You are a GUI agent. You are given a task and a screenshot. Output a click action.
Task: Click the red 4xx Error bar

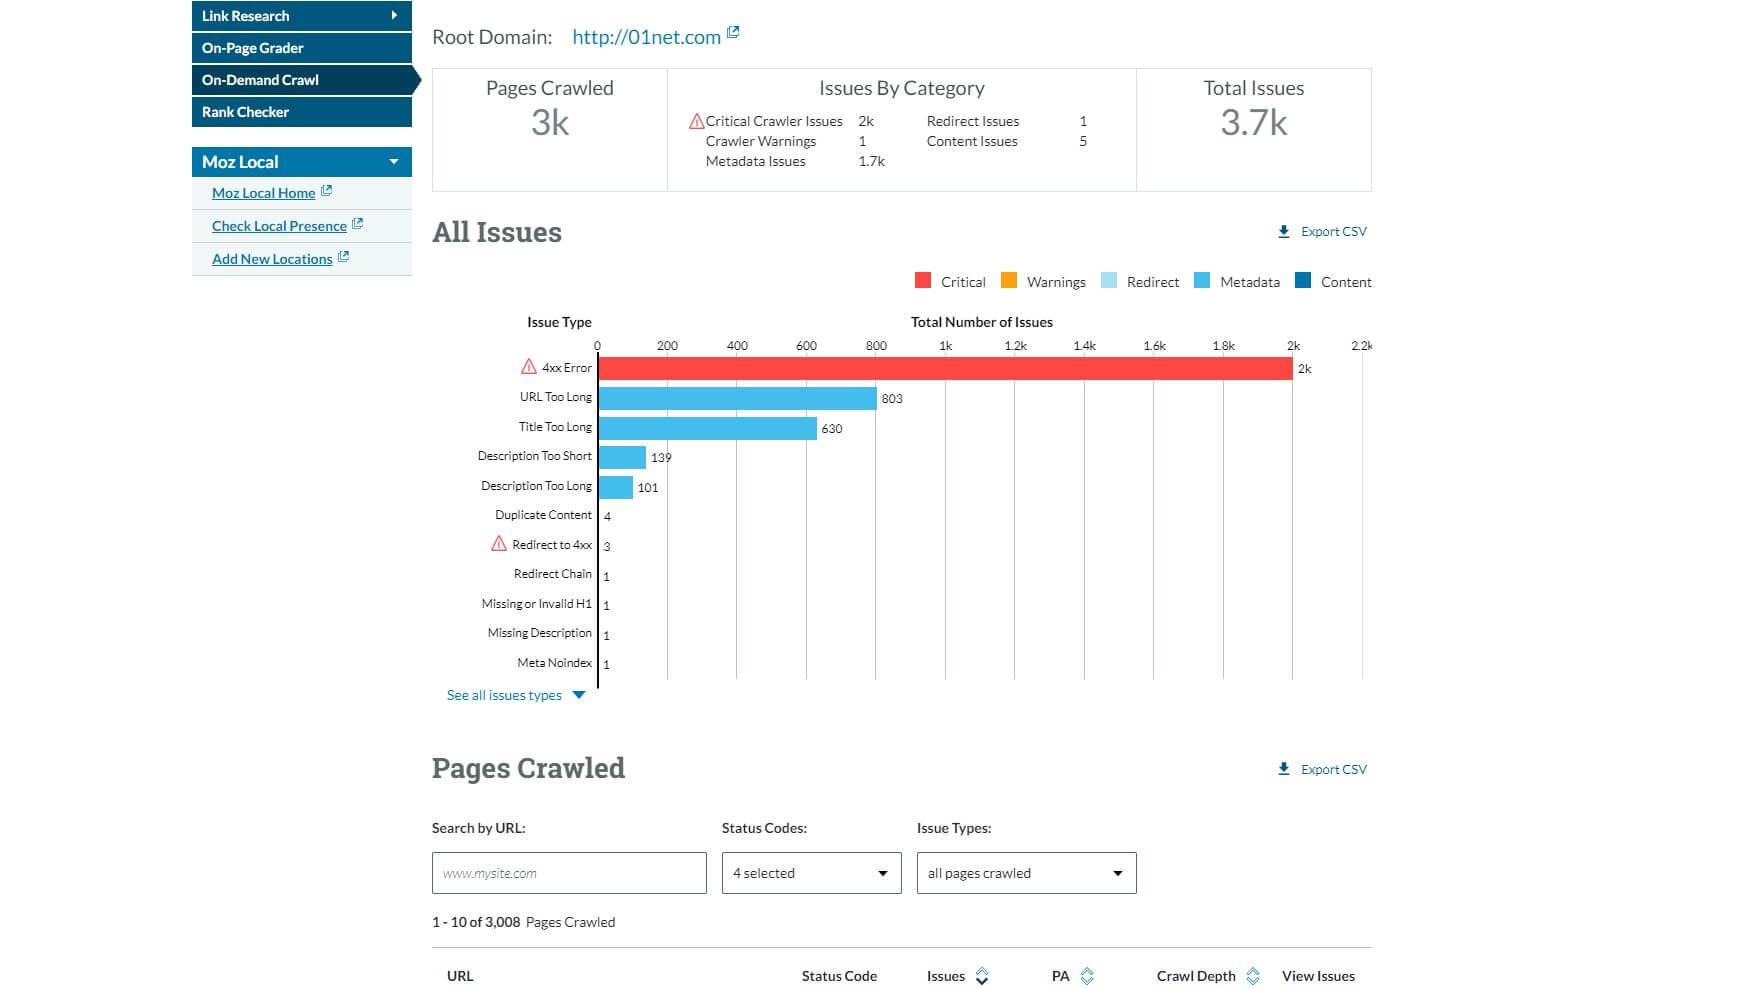coord(945,368)
